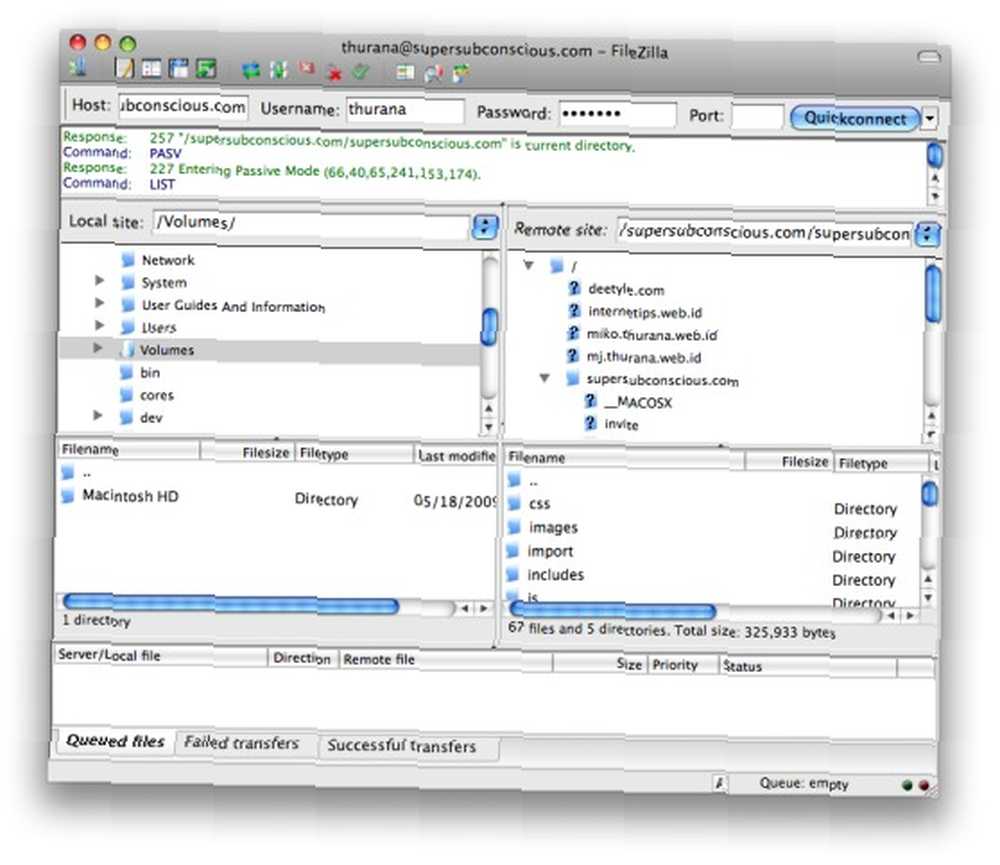Toggle processing of the transfer queue
Image resolution: width=1000 pixels, height=865 pixels.
[279, 70]
